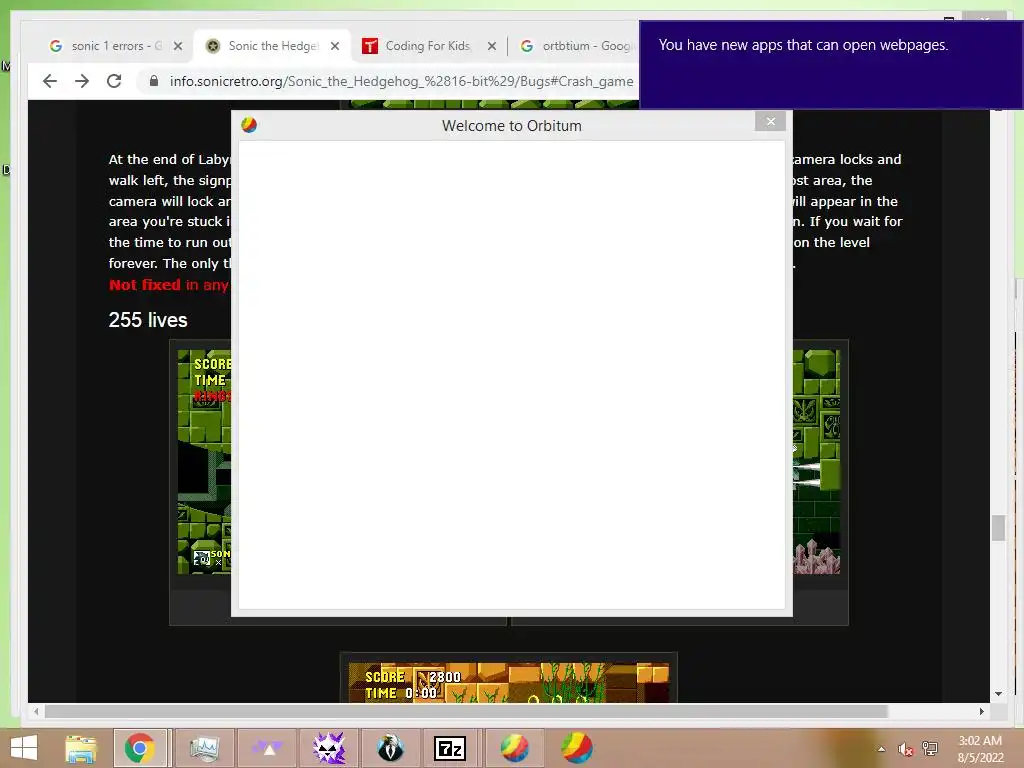Close the 'sonic 1 errors' tab

[x=178, y=46]
